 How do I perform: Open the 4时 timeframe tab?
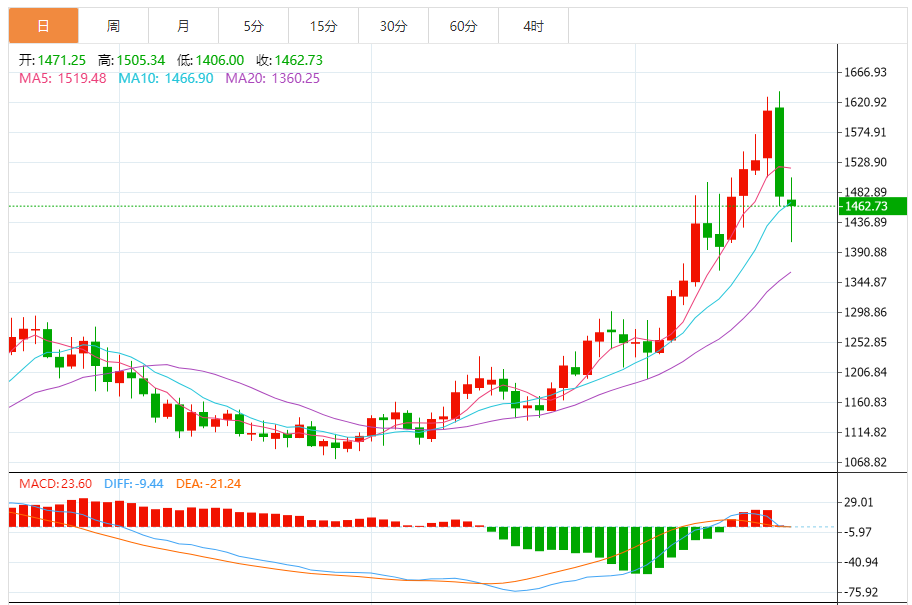tap(533, 26)
